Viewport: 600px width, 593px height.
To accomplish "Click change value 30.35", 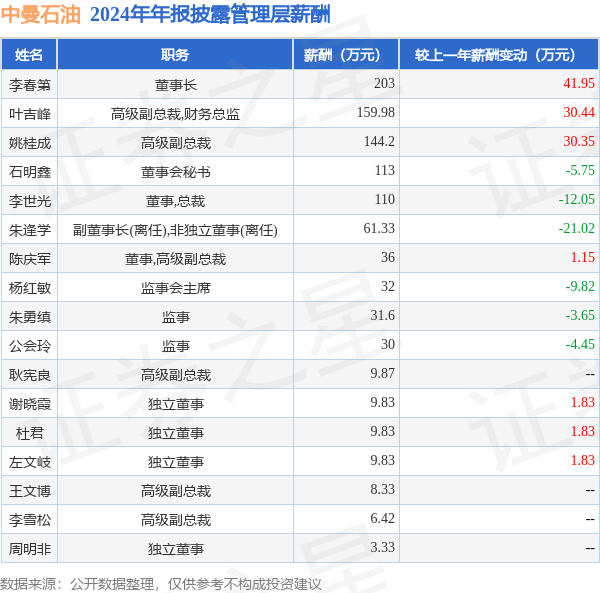I will click(x=579, y=142).
